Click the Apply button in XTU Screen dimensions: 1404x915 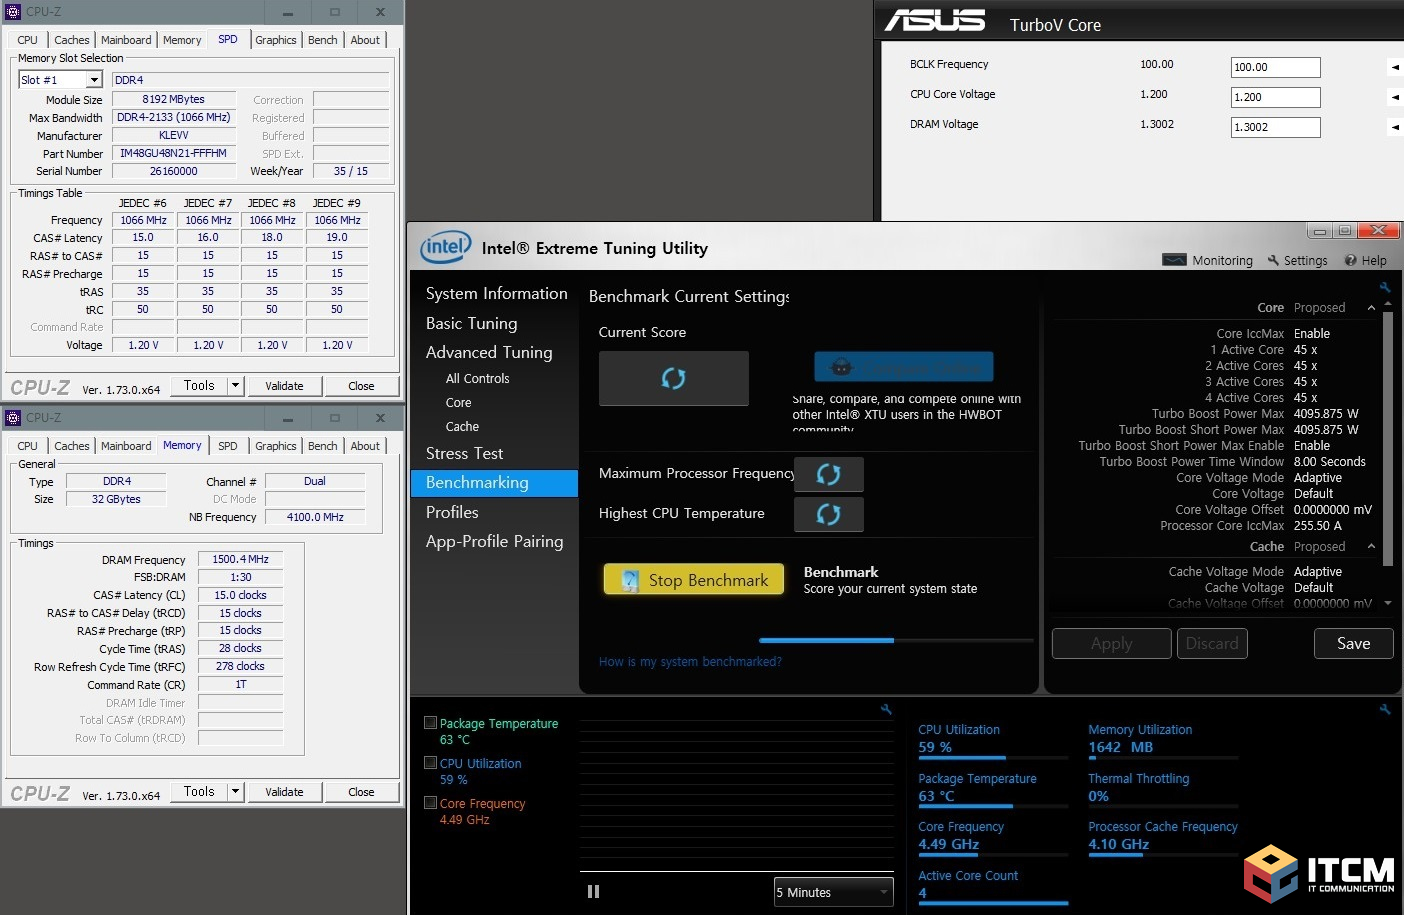tap(1111, 644)
